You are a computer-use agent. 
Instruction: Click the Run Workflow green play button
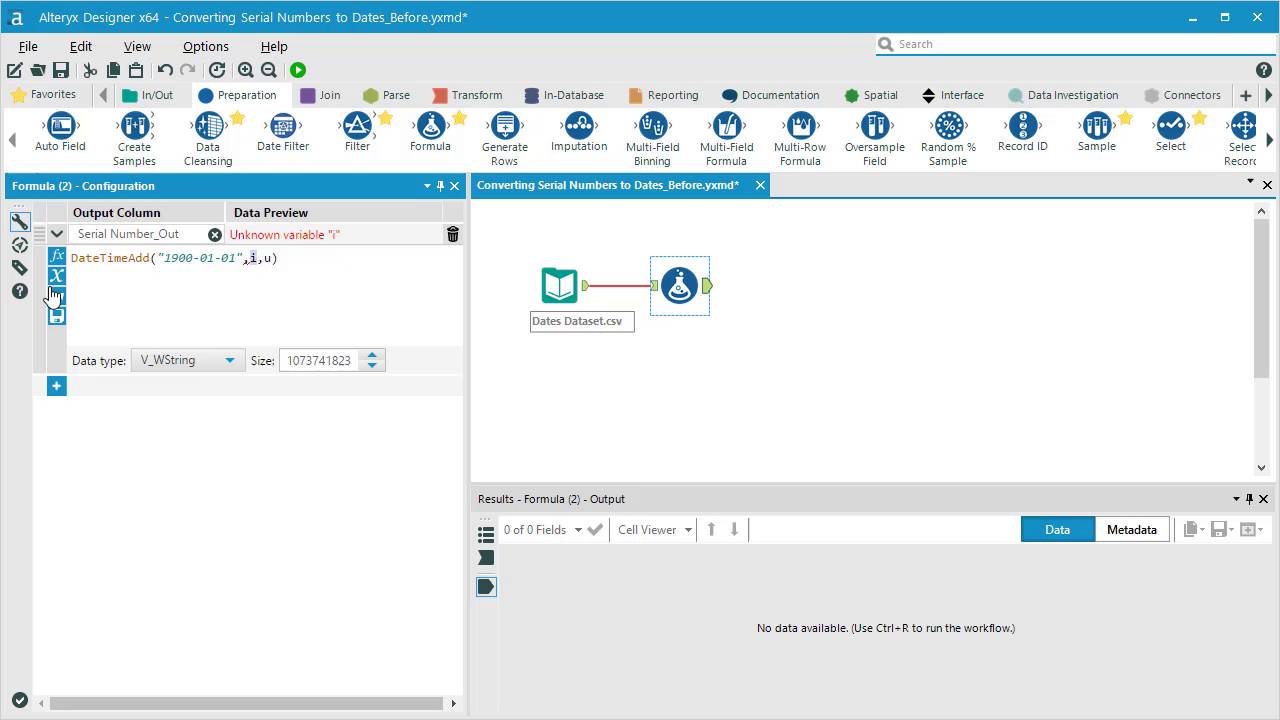298,70
